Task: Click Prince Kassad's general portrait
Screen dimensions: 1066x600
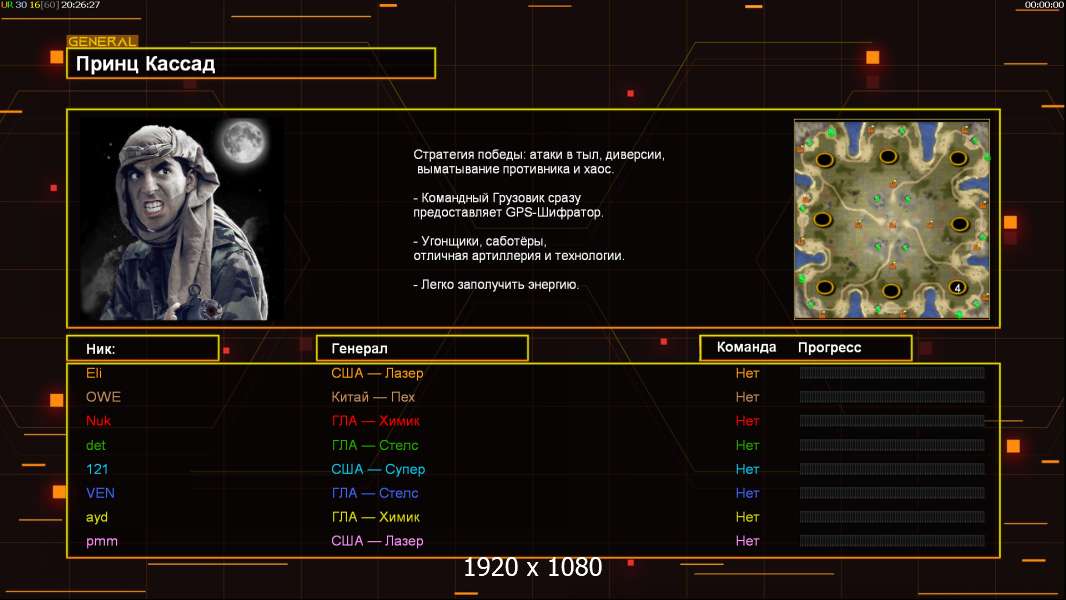Action: click(181, 218)
